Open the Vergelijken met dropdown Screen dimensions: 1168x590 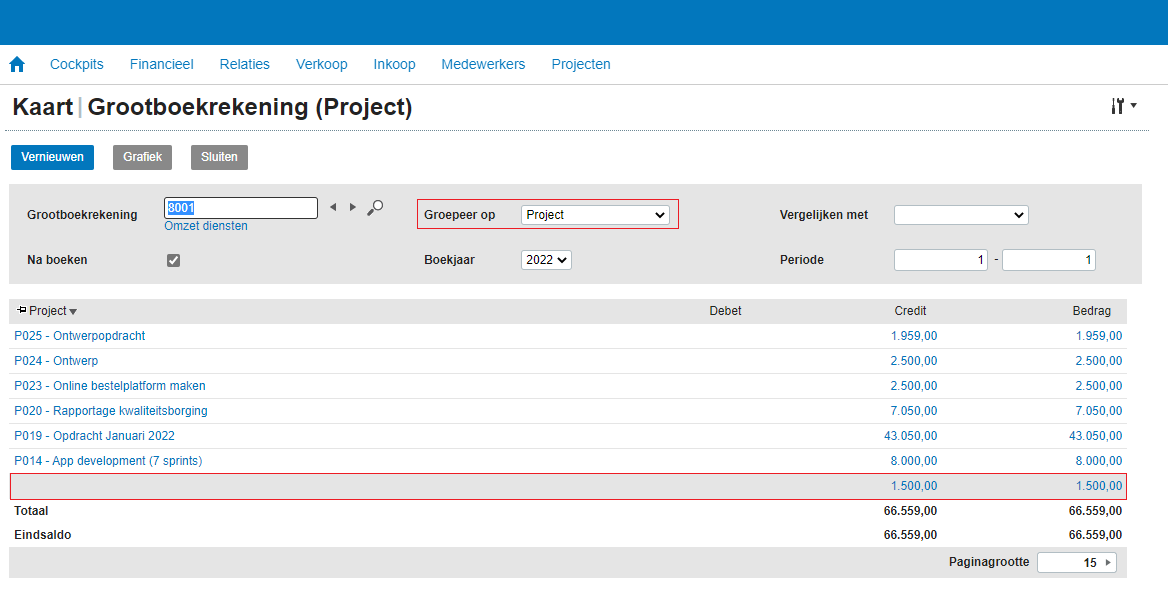point(960,215)
